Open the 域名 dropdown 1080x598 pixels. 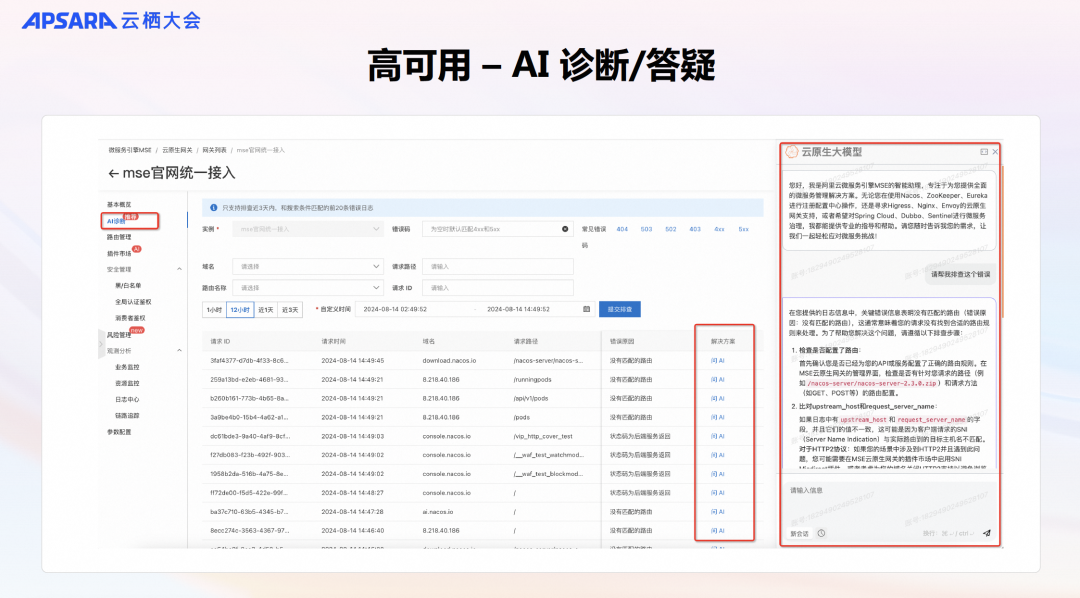pos(307,267)
